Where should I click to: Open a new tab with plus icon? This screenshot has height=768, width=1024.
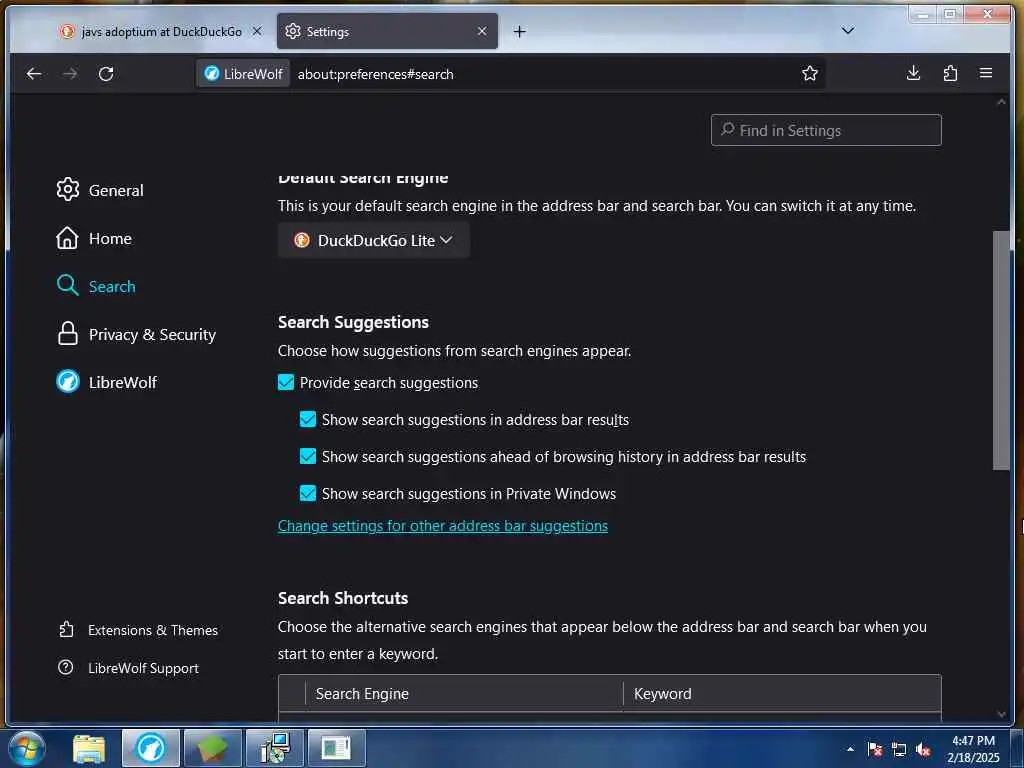pyautogui.click(x=519, y=31)
